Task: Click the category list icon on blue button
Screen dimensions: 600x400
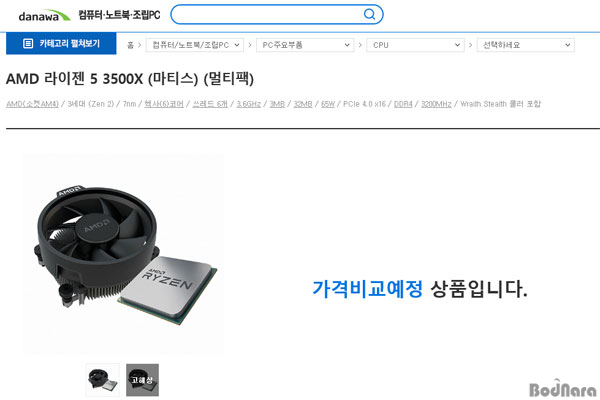Action: [28, 44]
